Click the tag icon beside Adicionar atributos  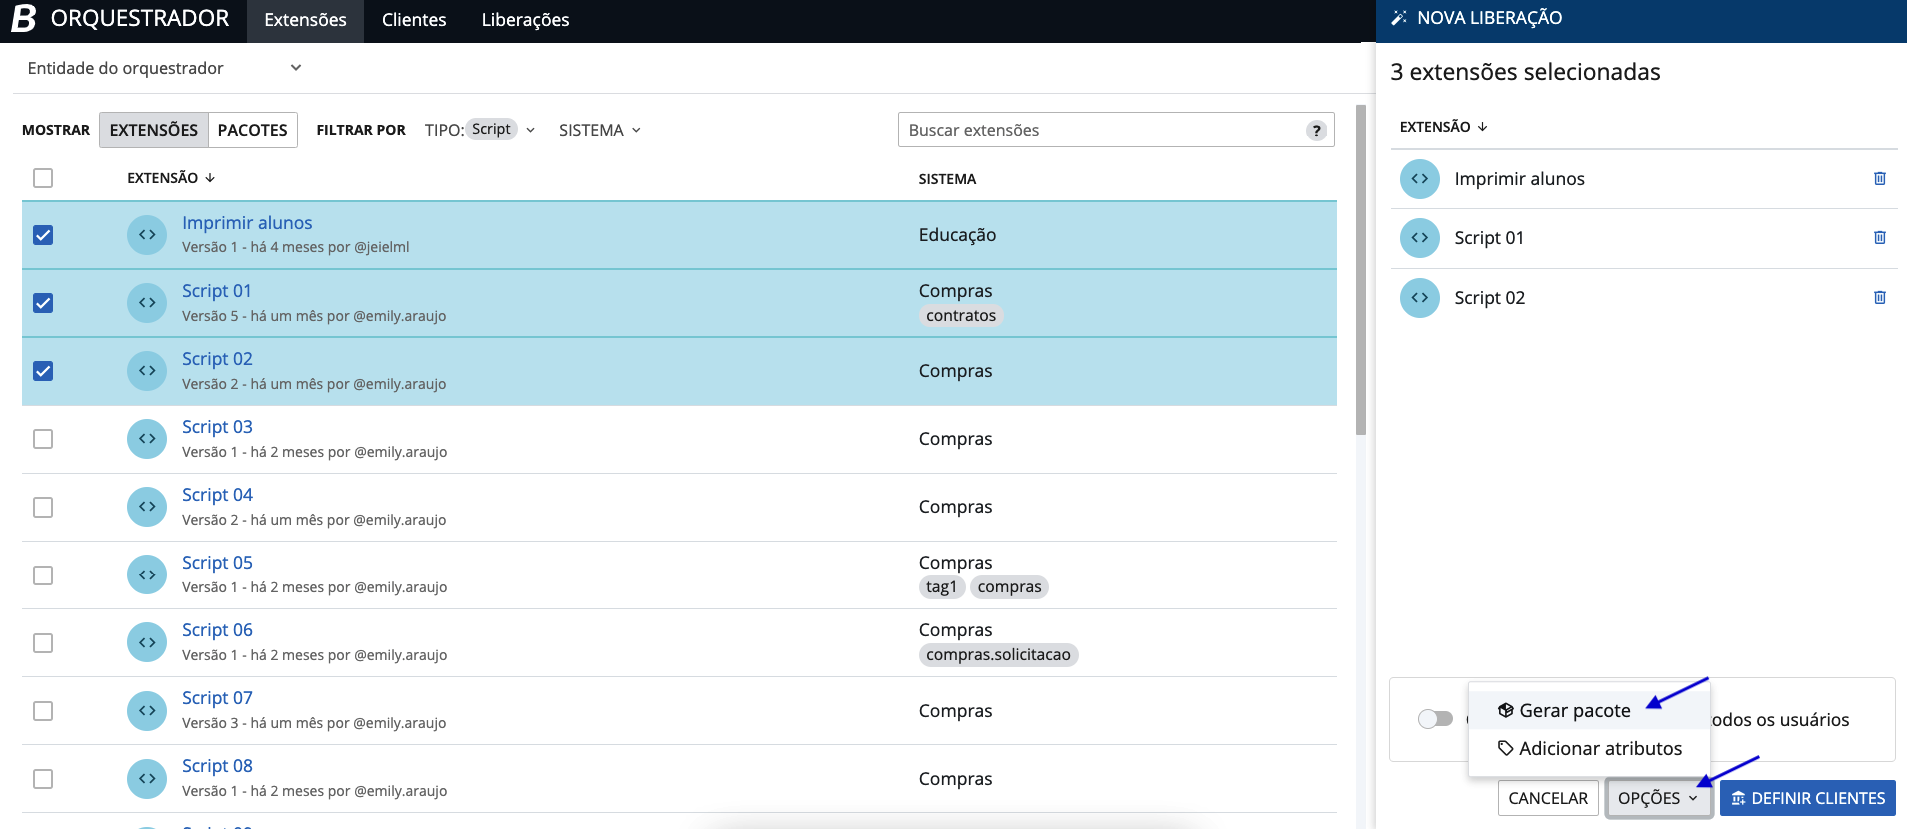tap(1505, 748)
